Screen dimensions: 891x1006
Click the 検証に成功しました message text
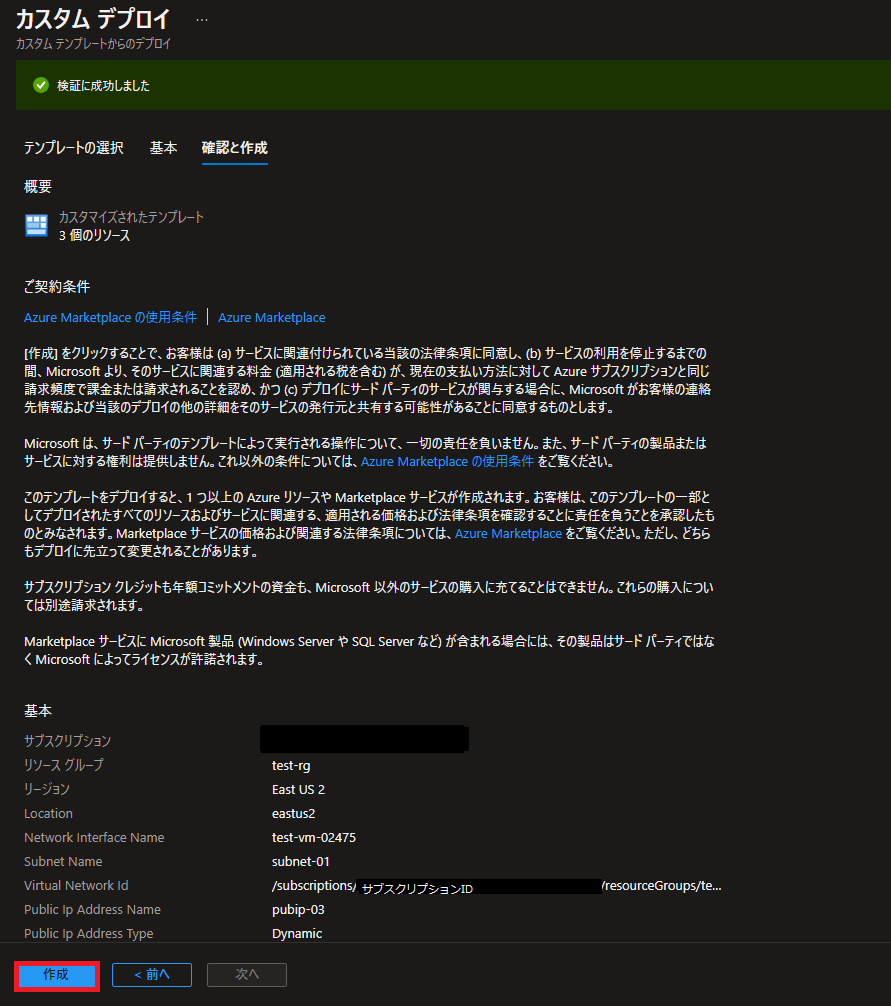pos(103,85)
